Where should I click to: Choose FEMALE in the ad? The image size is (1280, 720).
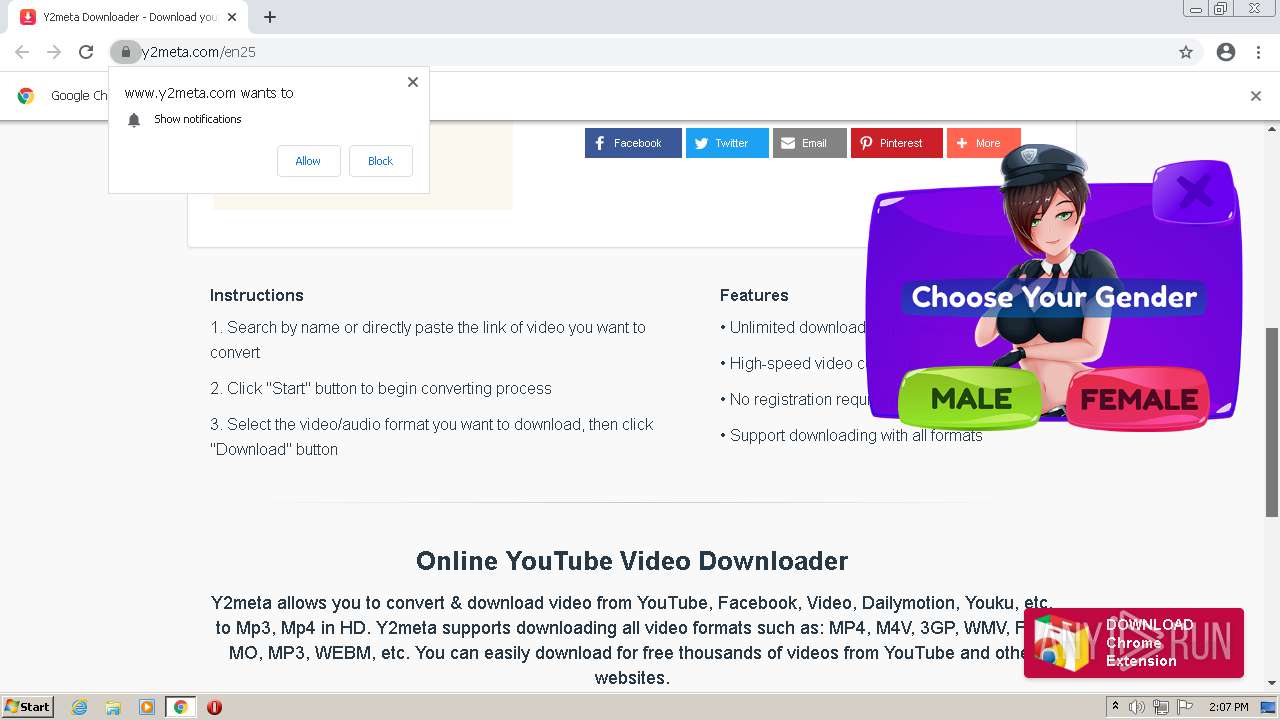(1138, 400)
